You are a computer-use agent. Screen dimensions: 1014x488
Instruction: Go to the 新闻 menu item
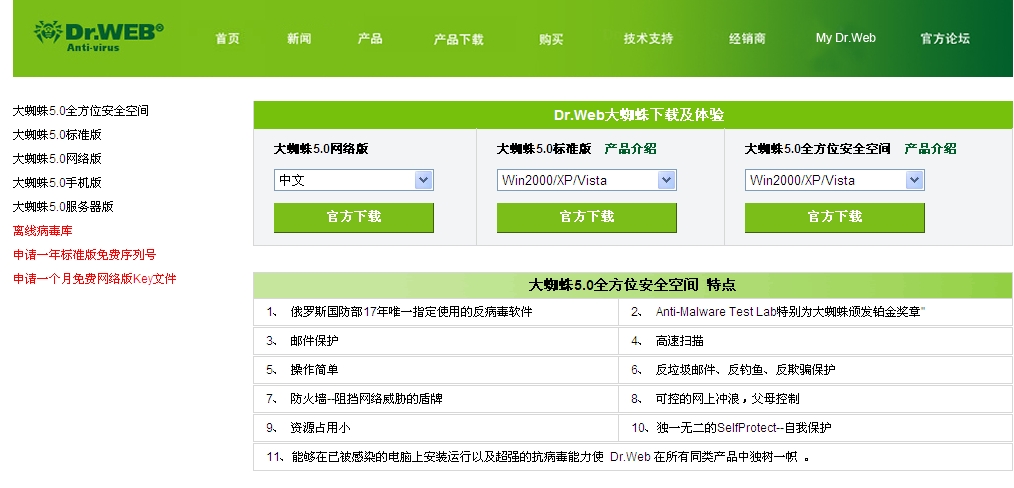pyautogui.click(x=299, y=39)
